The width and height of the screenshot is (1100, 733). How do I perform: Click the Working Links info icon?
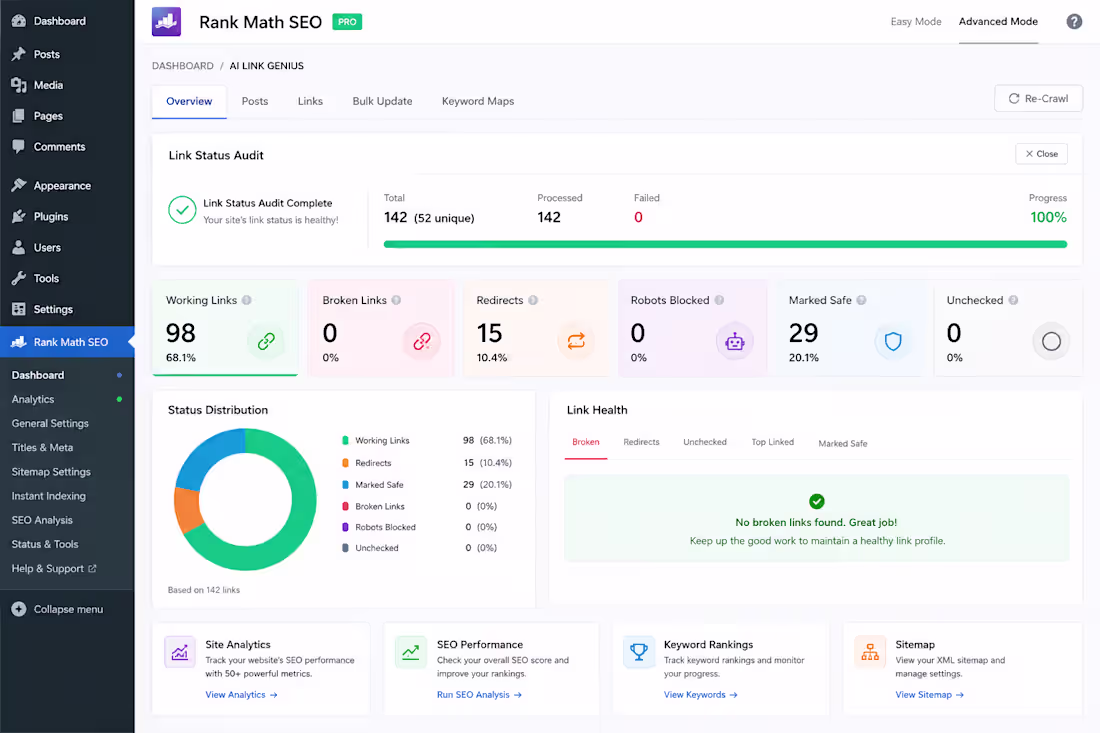[246, 300]
